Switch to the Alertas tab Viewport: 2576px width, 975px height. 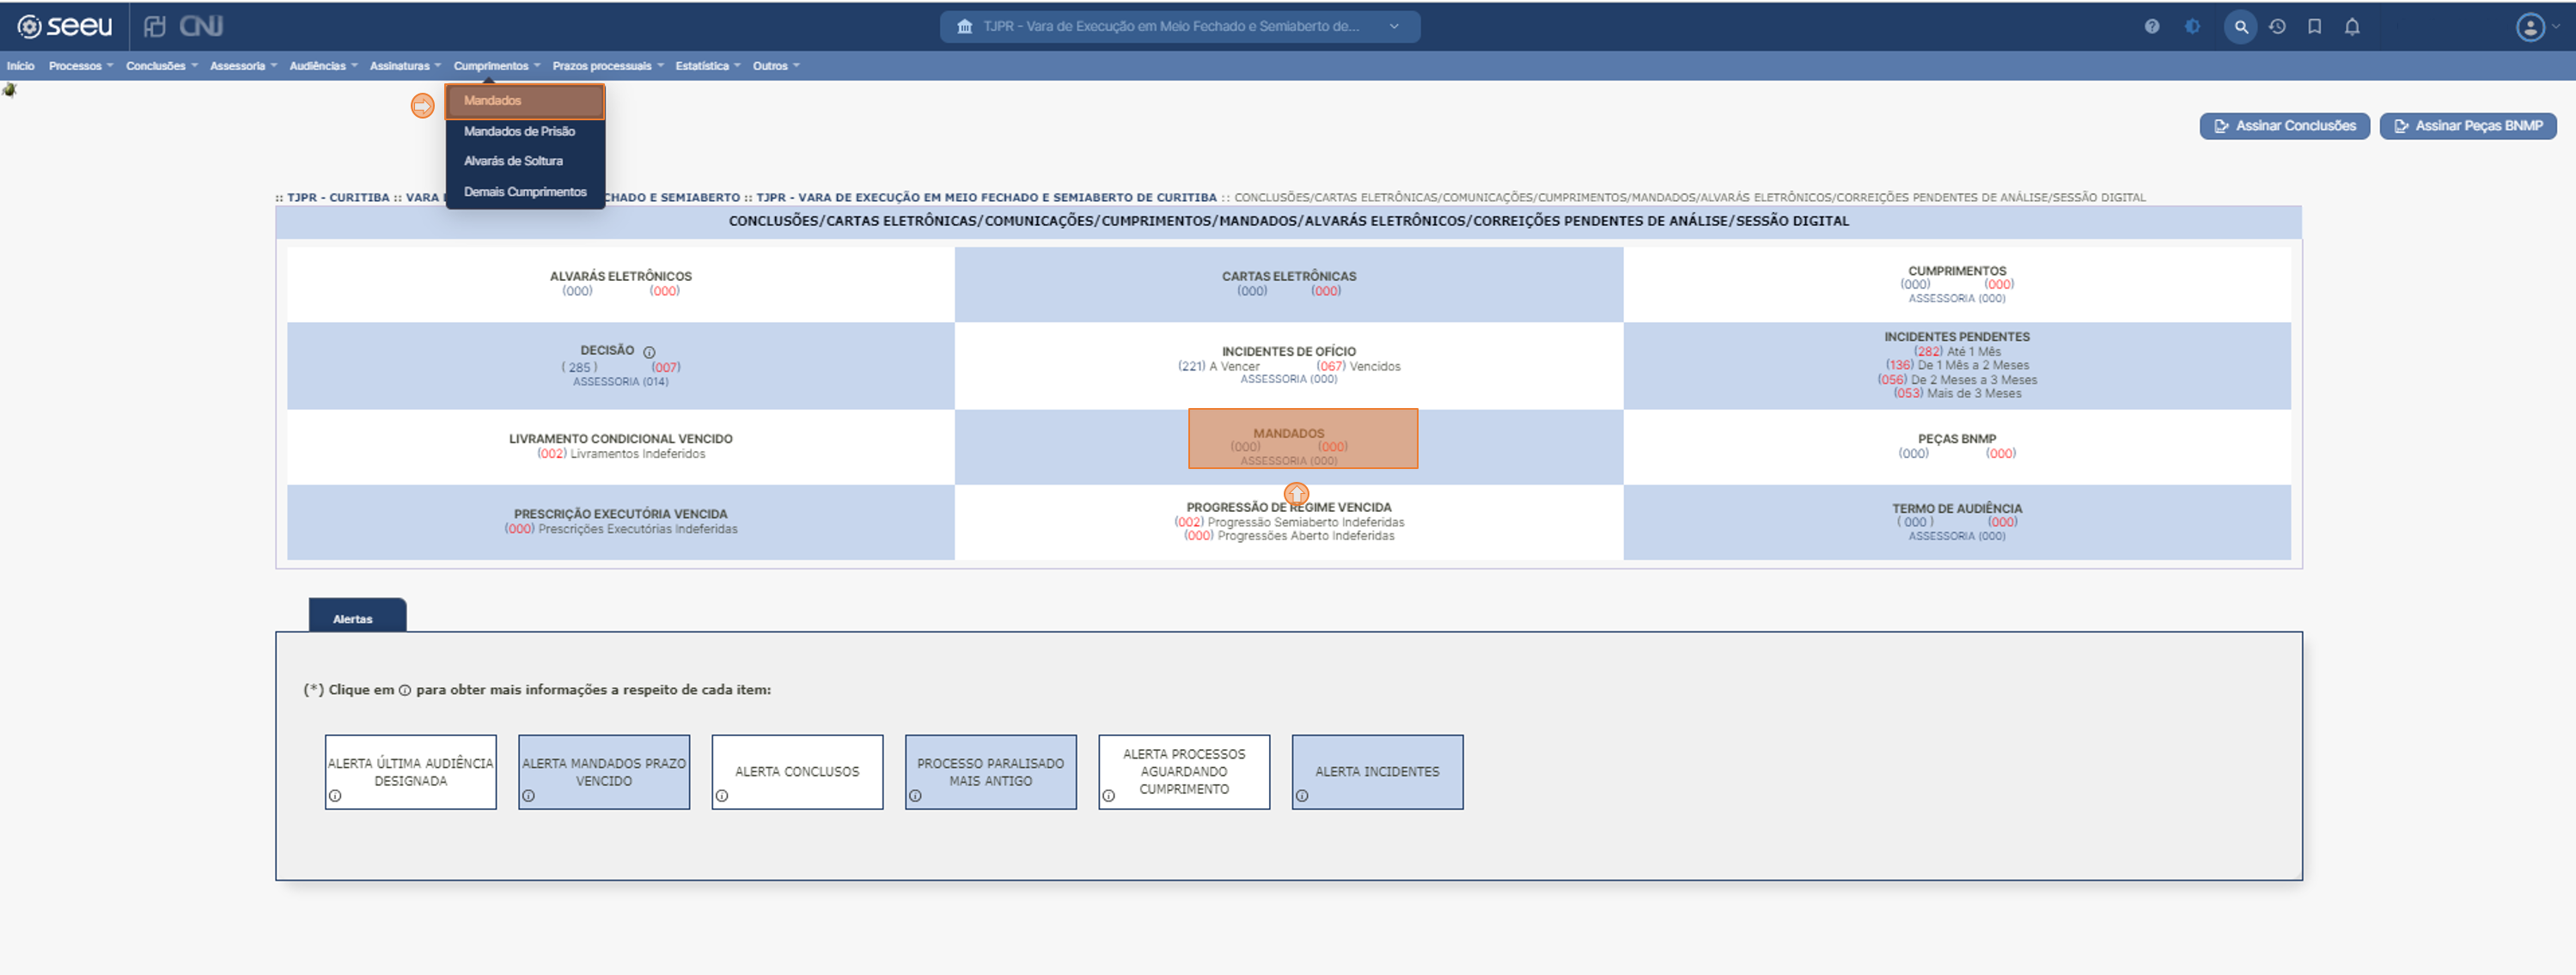point(357,616)
